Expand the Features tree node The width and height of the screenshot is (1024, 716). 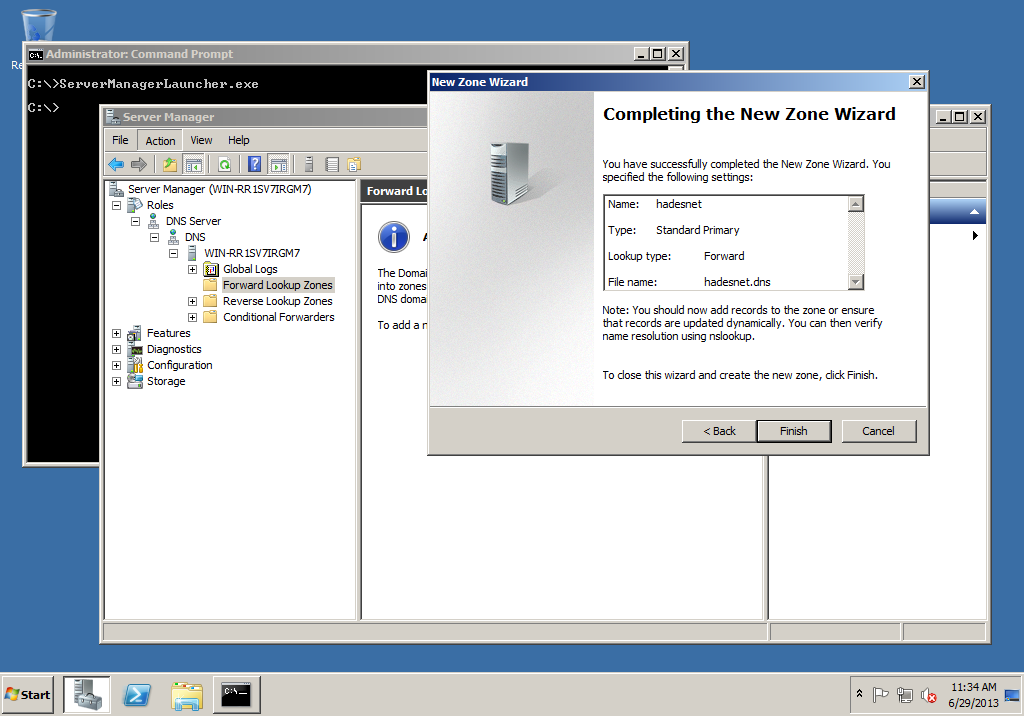(x=117, y=333)
